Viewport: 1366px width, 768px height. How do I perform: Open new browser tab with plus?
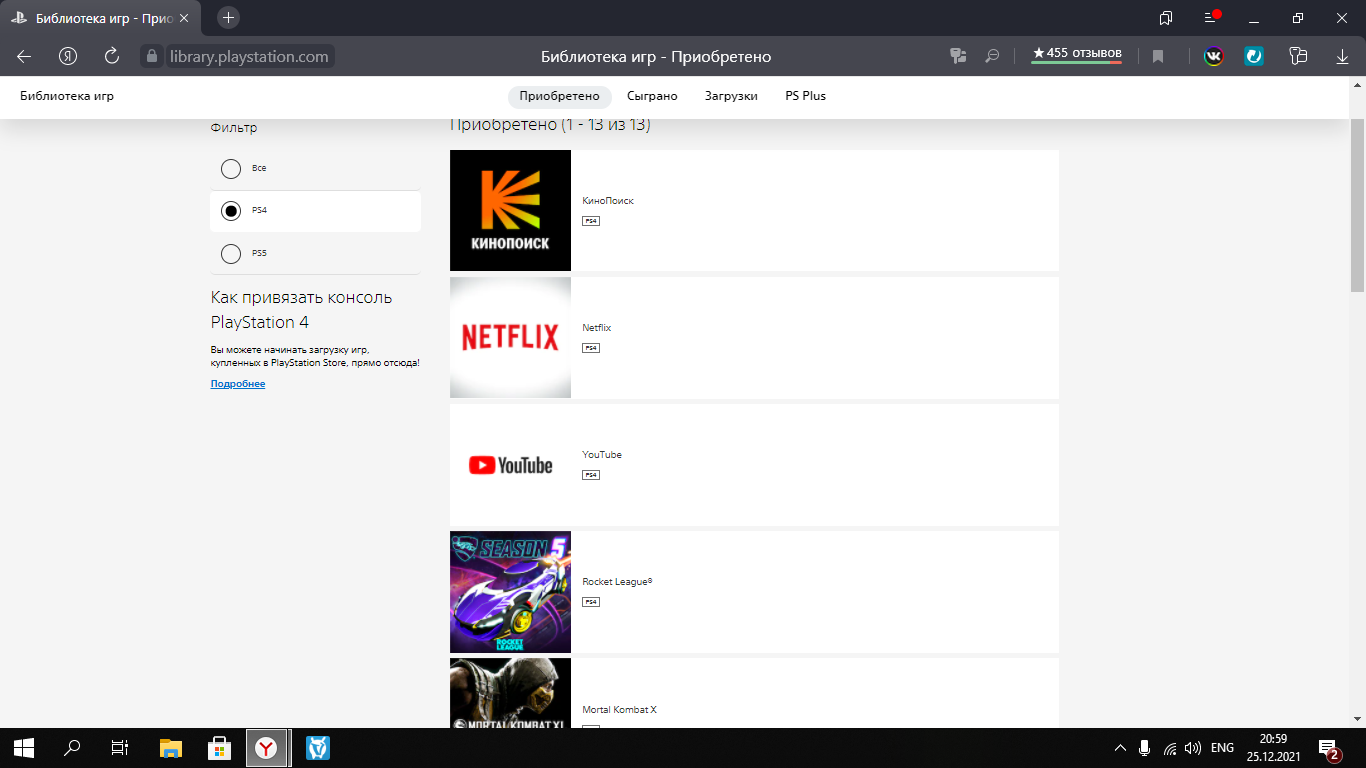tap(228, 18)
